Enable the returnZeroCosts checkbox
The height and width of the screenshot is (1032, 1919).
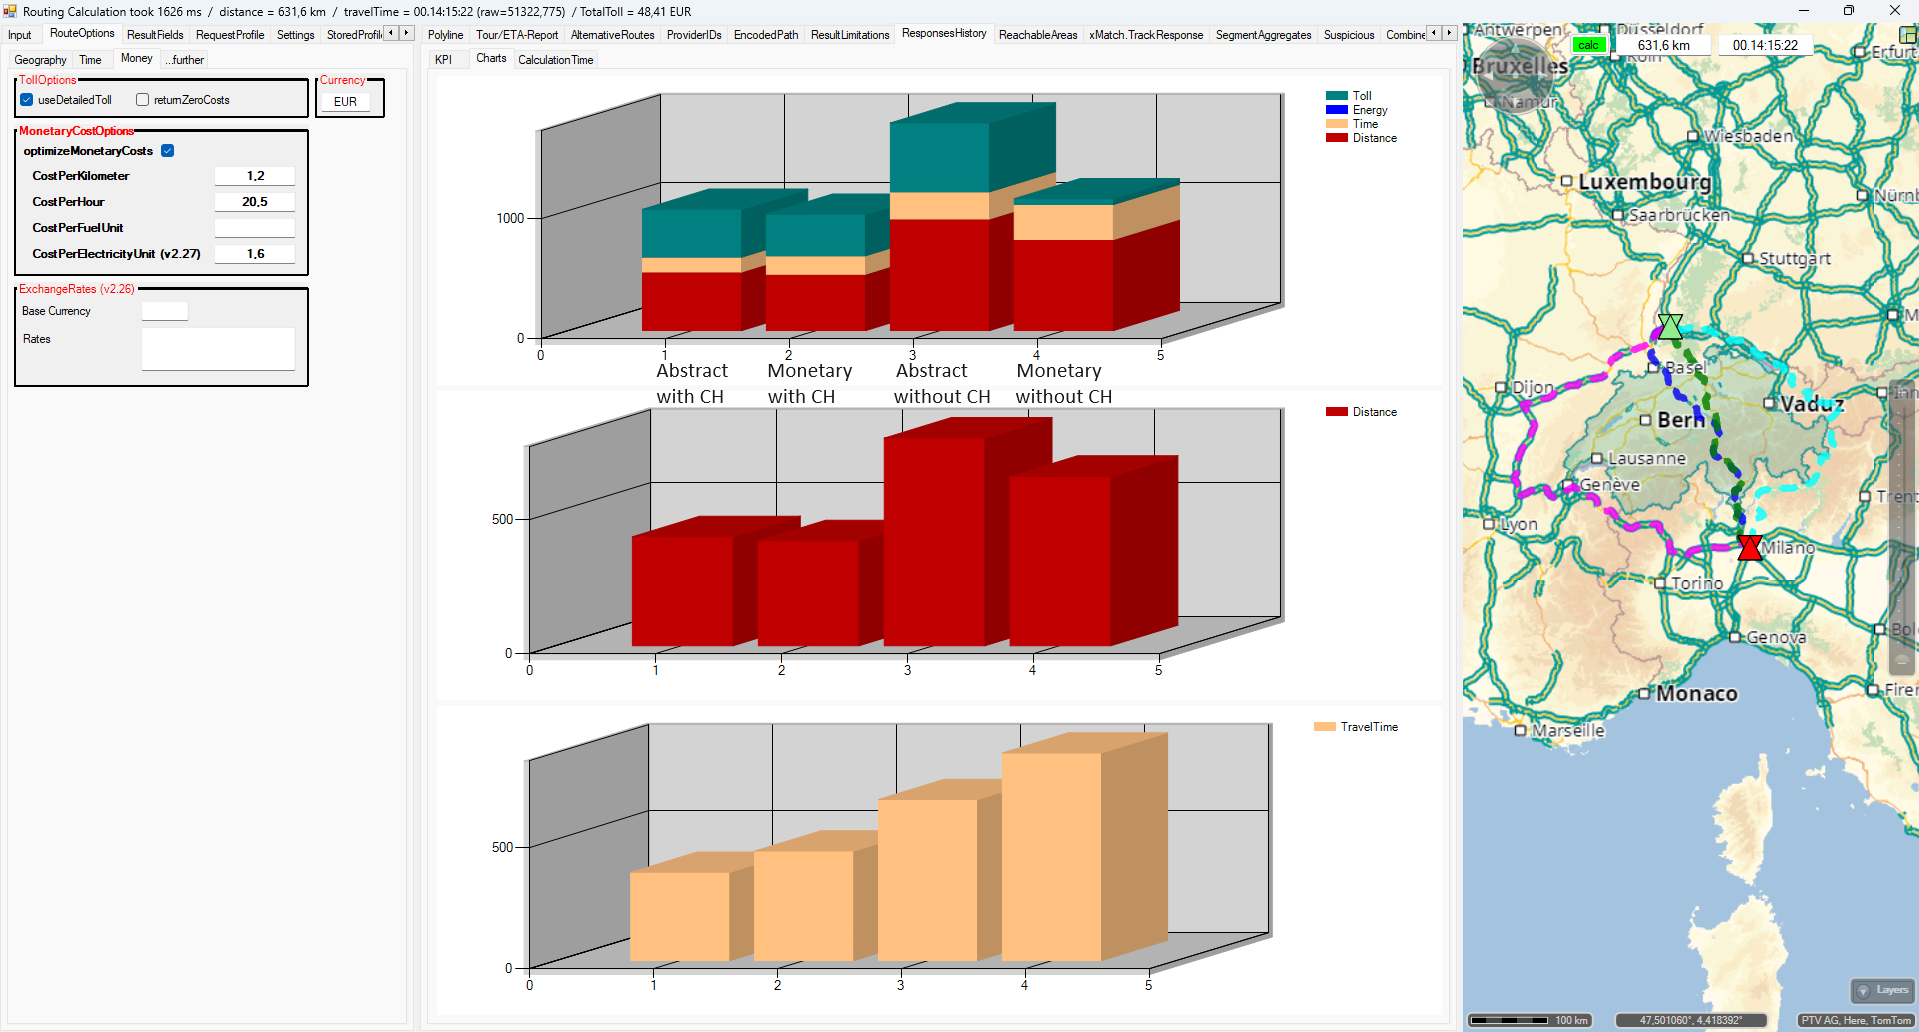pyautogui.click(x=142, y=100)
